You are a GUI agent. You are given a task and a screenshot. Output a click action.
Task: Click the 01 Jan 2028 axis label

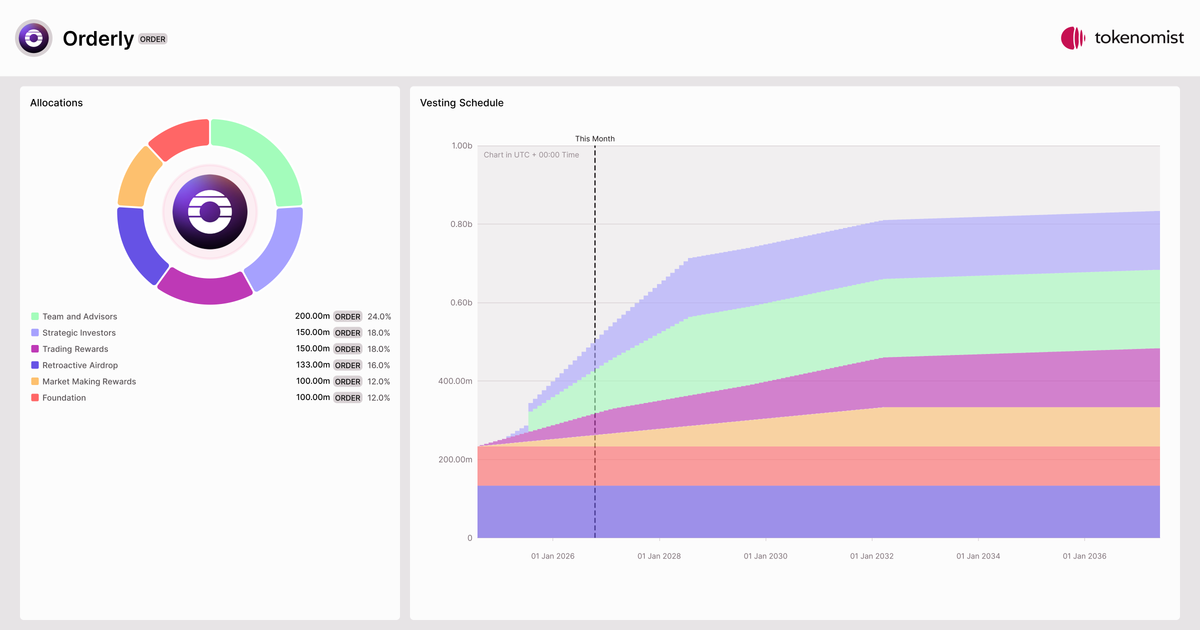click(x=658, y=556)
